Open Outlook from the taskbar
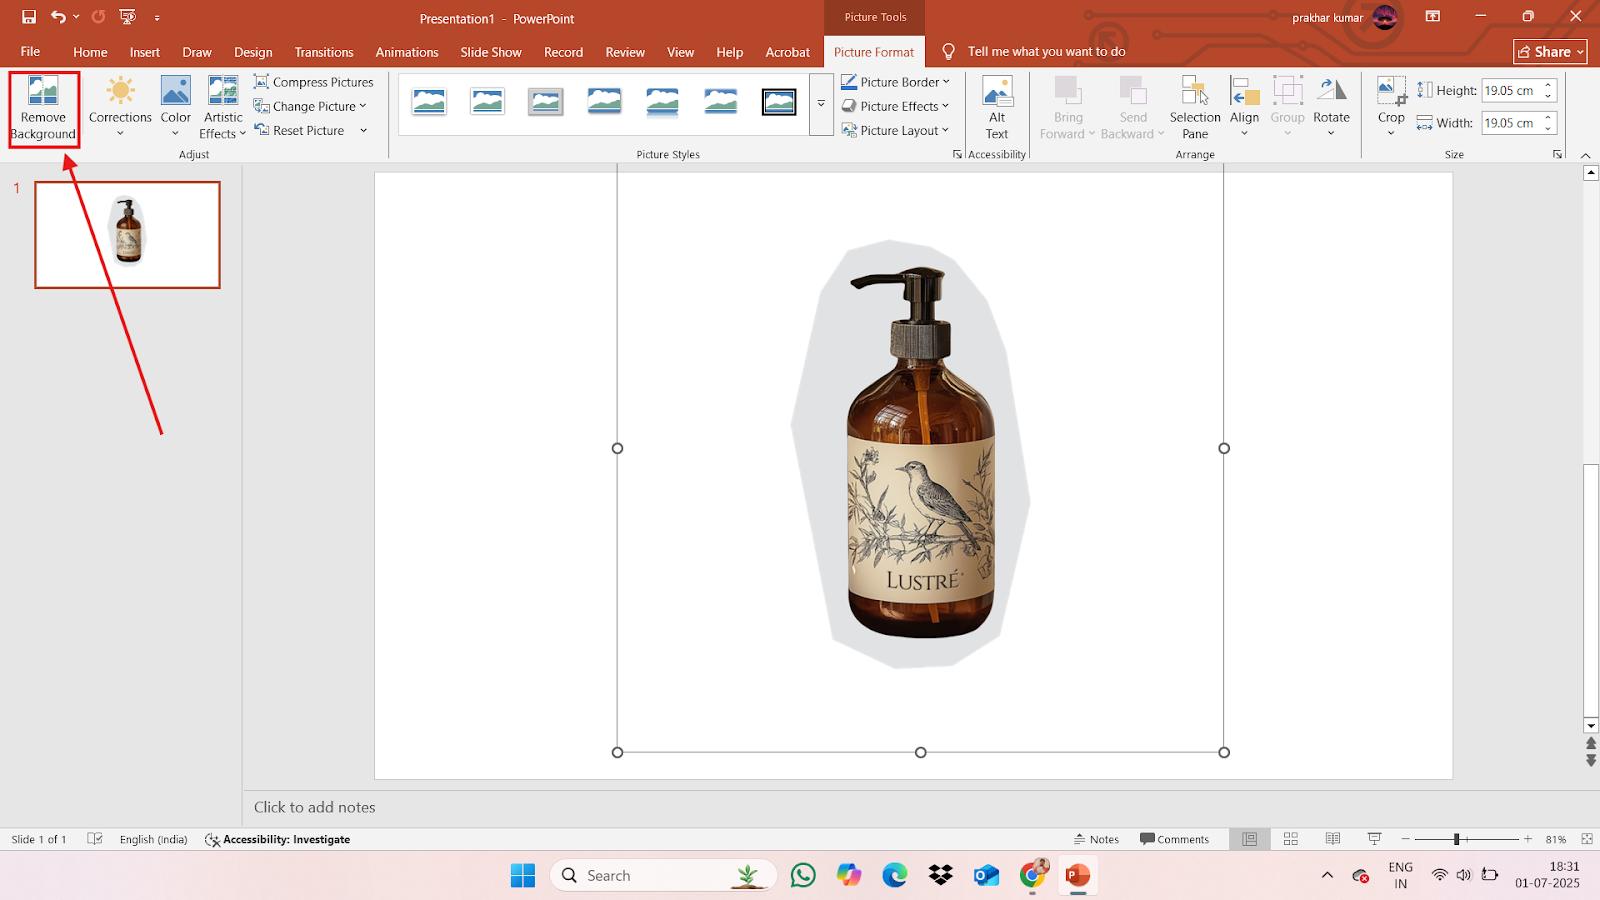The image size is (1600, 900). 987,875
